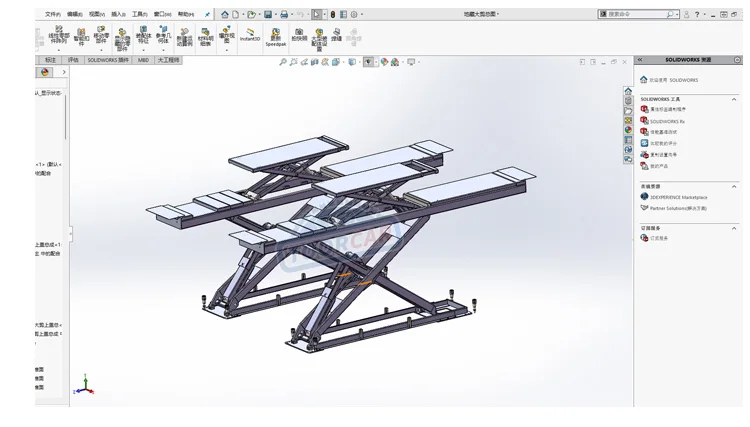Pin the menu bar with pushpin
The width and height of the screenshot is (750, 427).
207,14
